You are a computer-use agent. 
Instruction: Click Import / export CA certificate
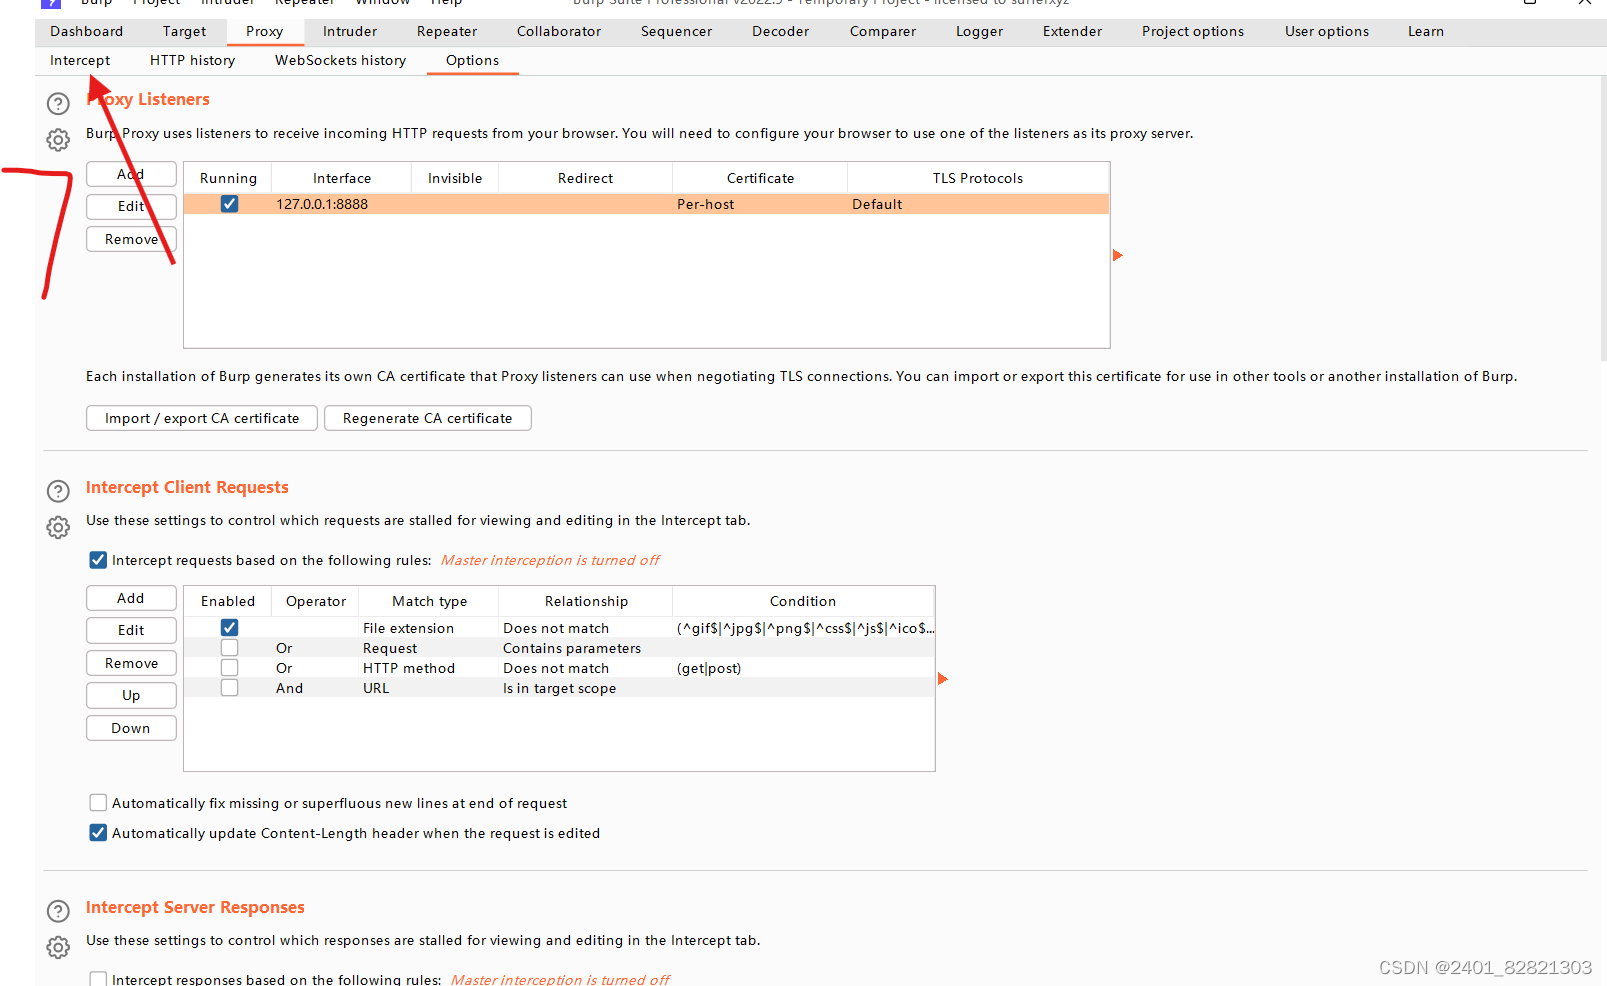(202, 418)
